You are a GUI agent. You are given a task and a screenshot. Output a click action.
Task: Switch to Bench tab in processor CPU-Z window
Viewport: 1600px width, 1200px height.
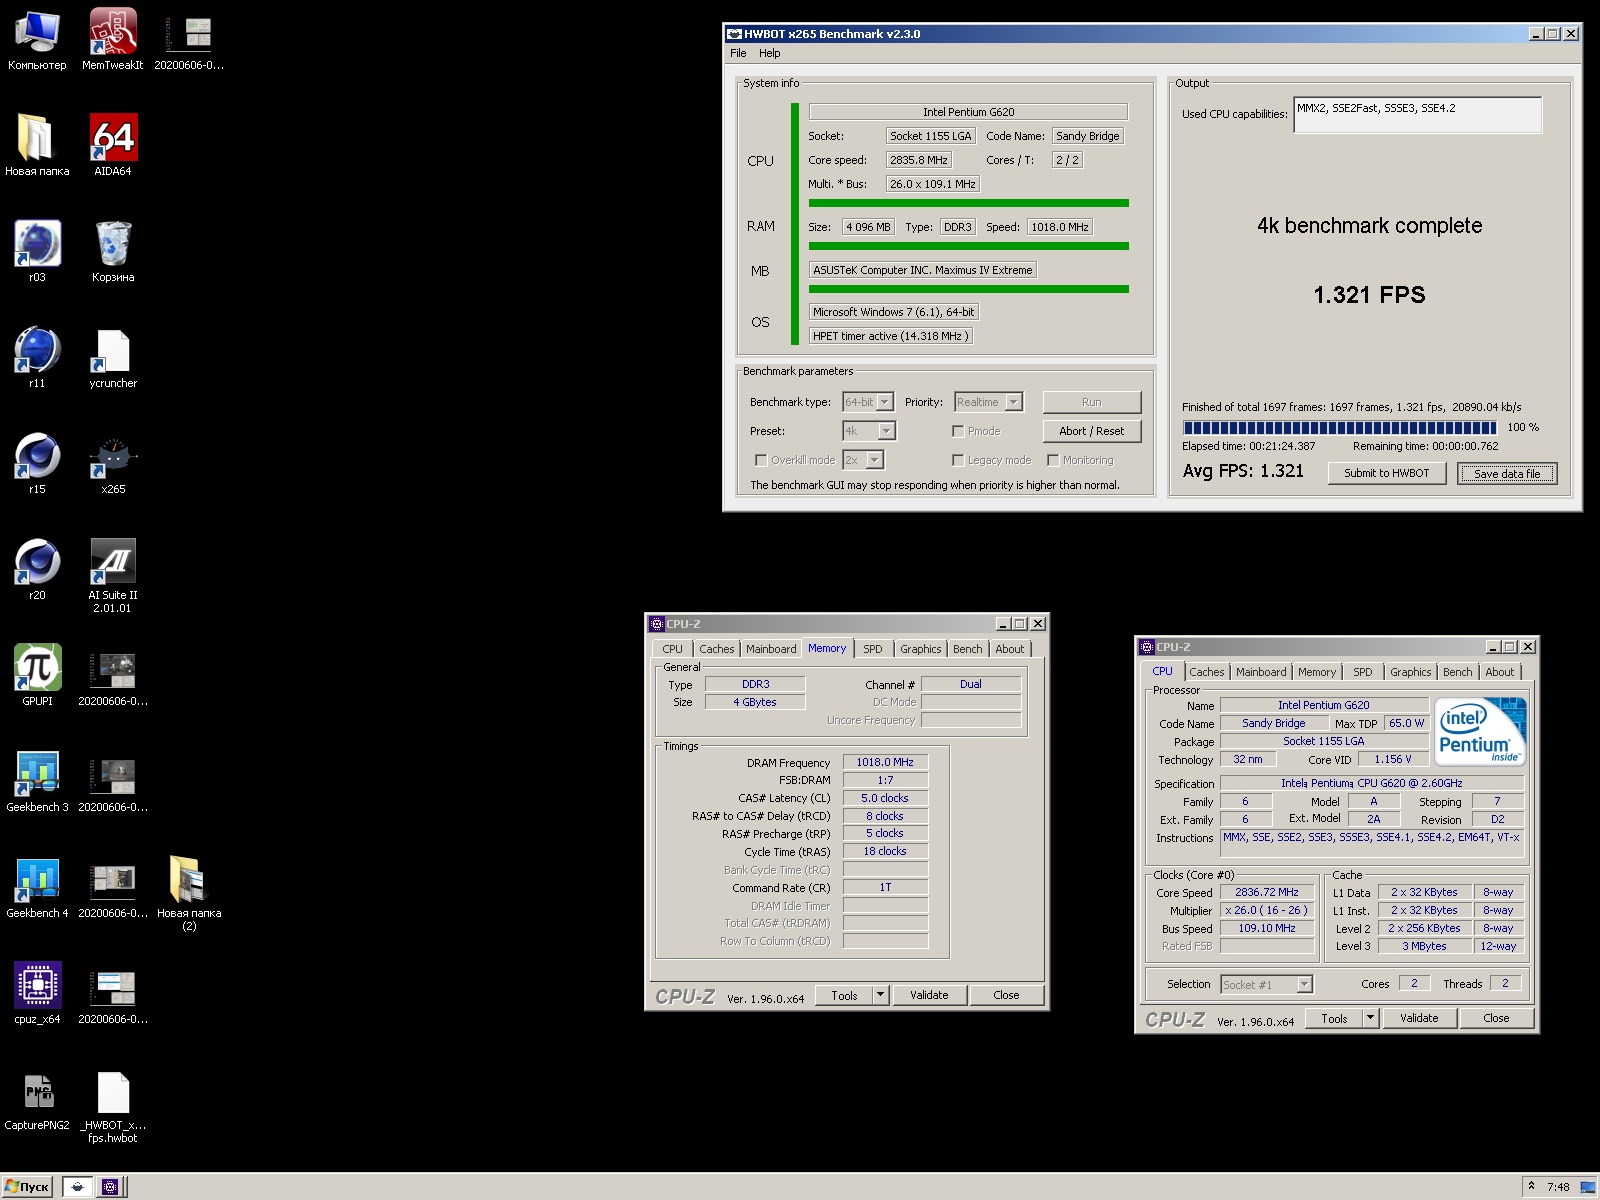click(1457, 672)
